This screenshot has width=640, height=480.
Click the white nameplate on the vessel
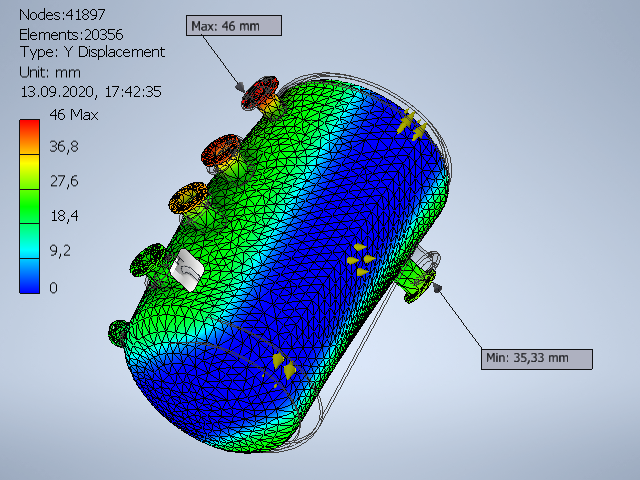pyautogui.click(x=187, y=270)
